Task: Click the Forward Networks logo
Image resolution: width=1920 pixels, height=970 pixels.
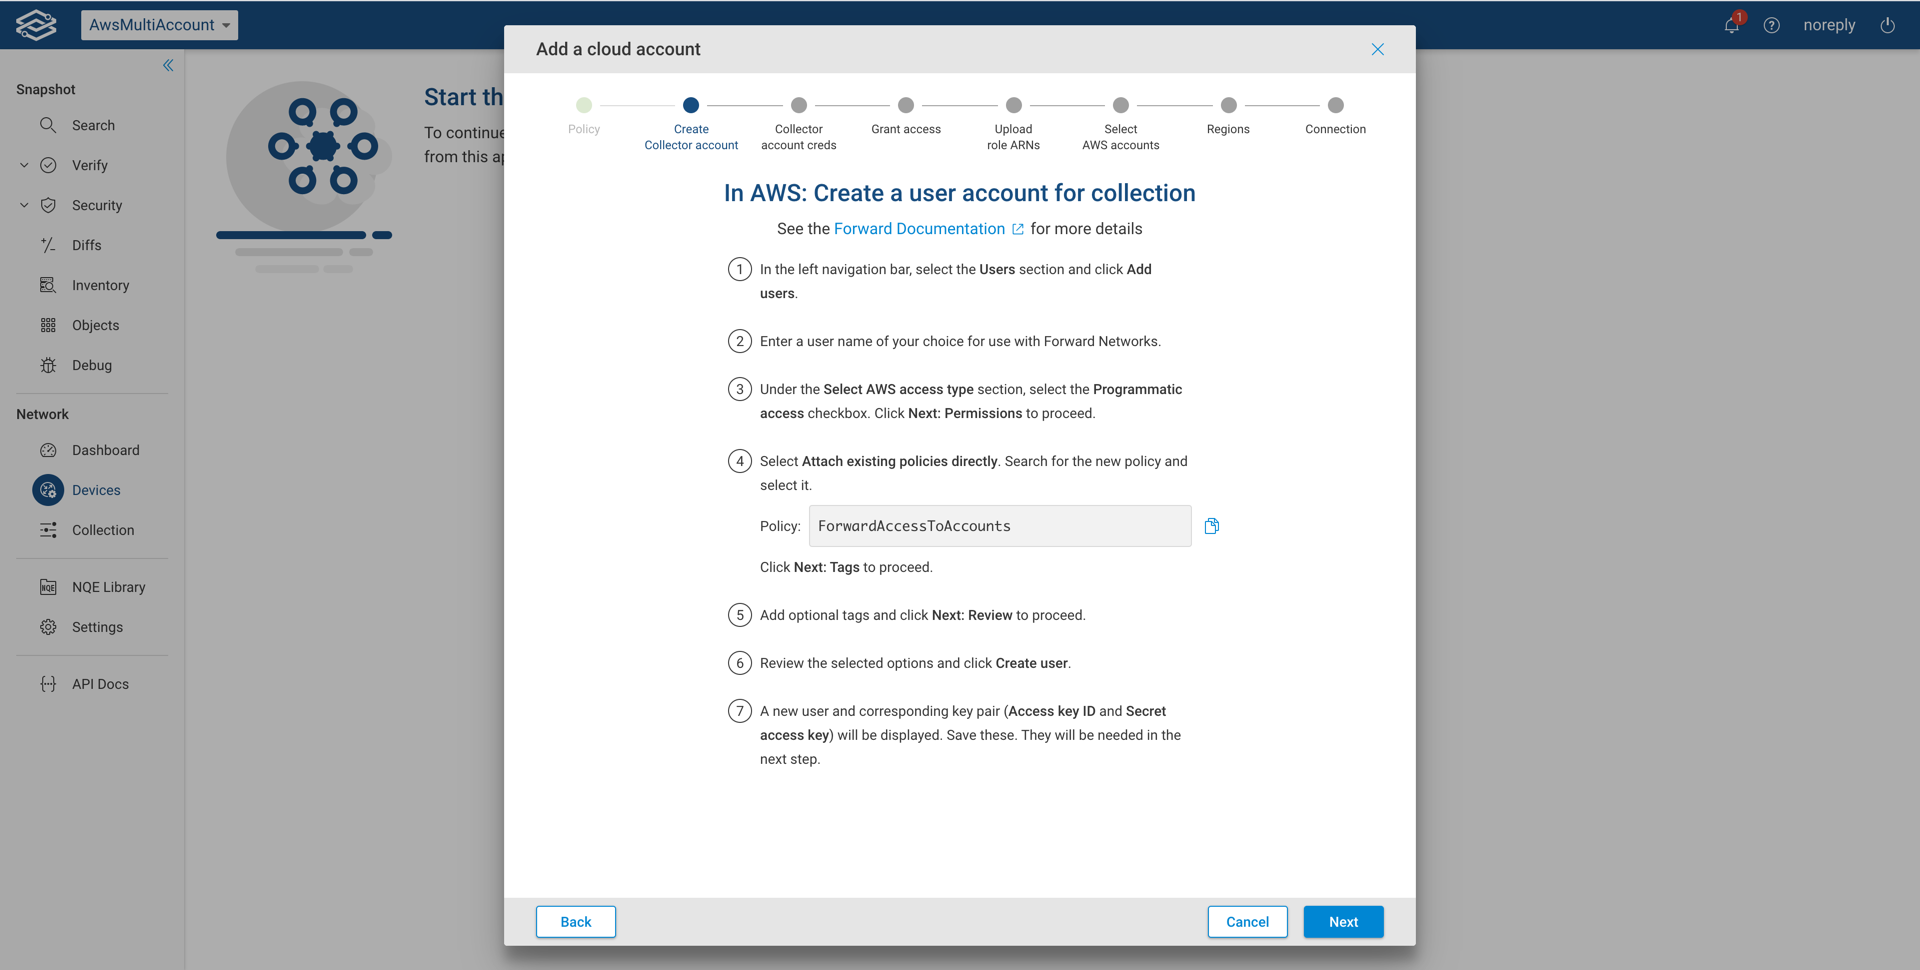Action: coord(34,24)
